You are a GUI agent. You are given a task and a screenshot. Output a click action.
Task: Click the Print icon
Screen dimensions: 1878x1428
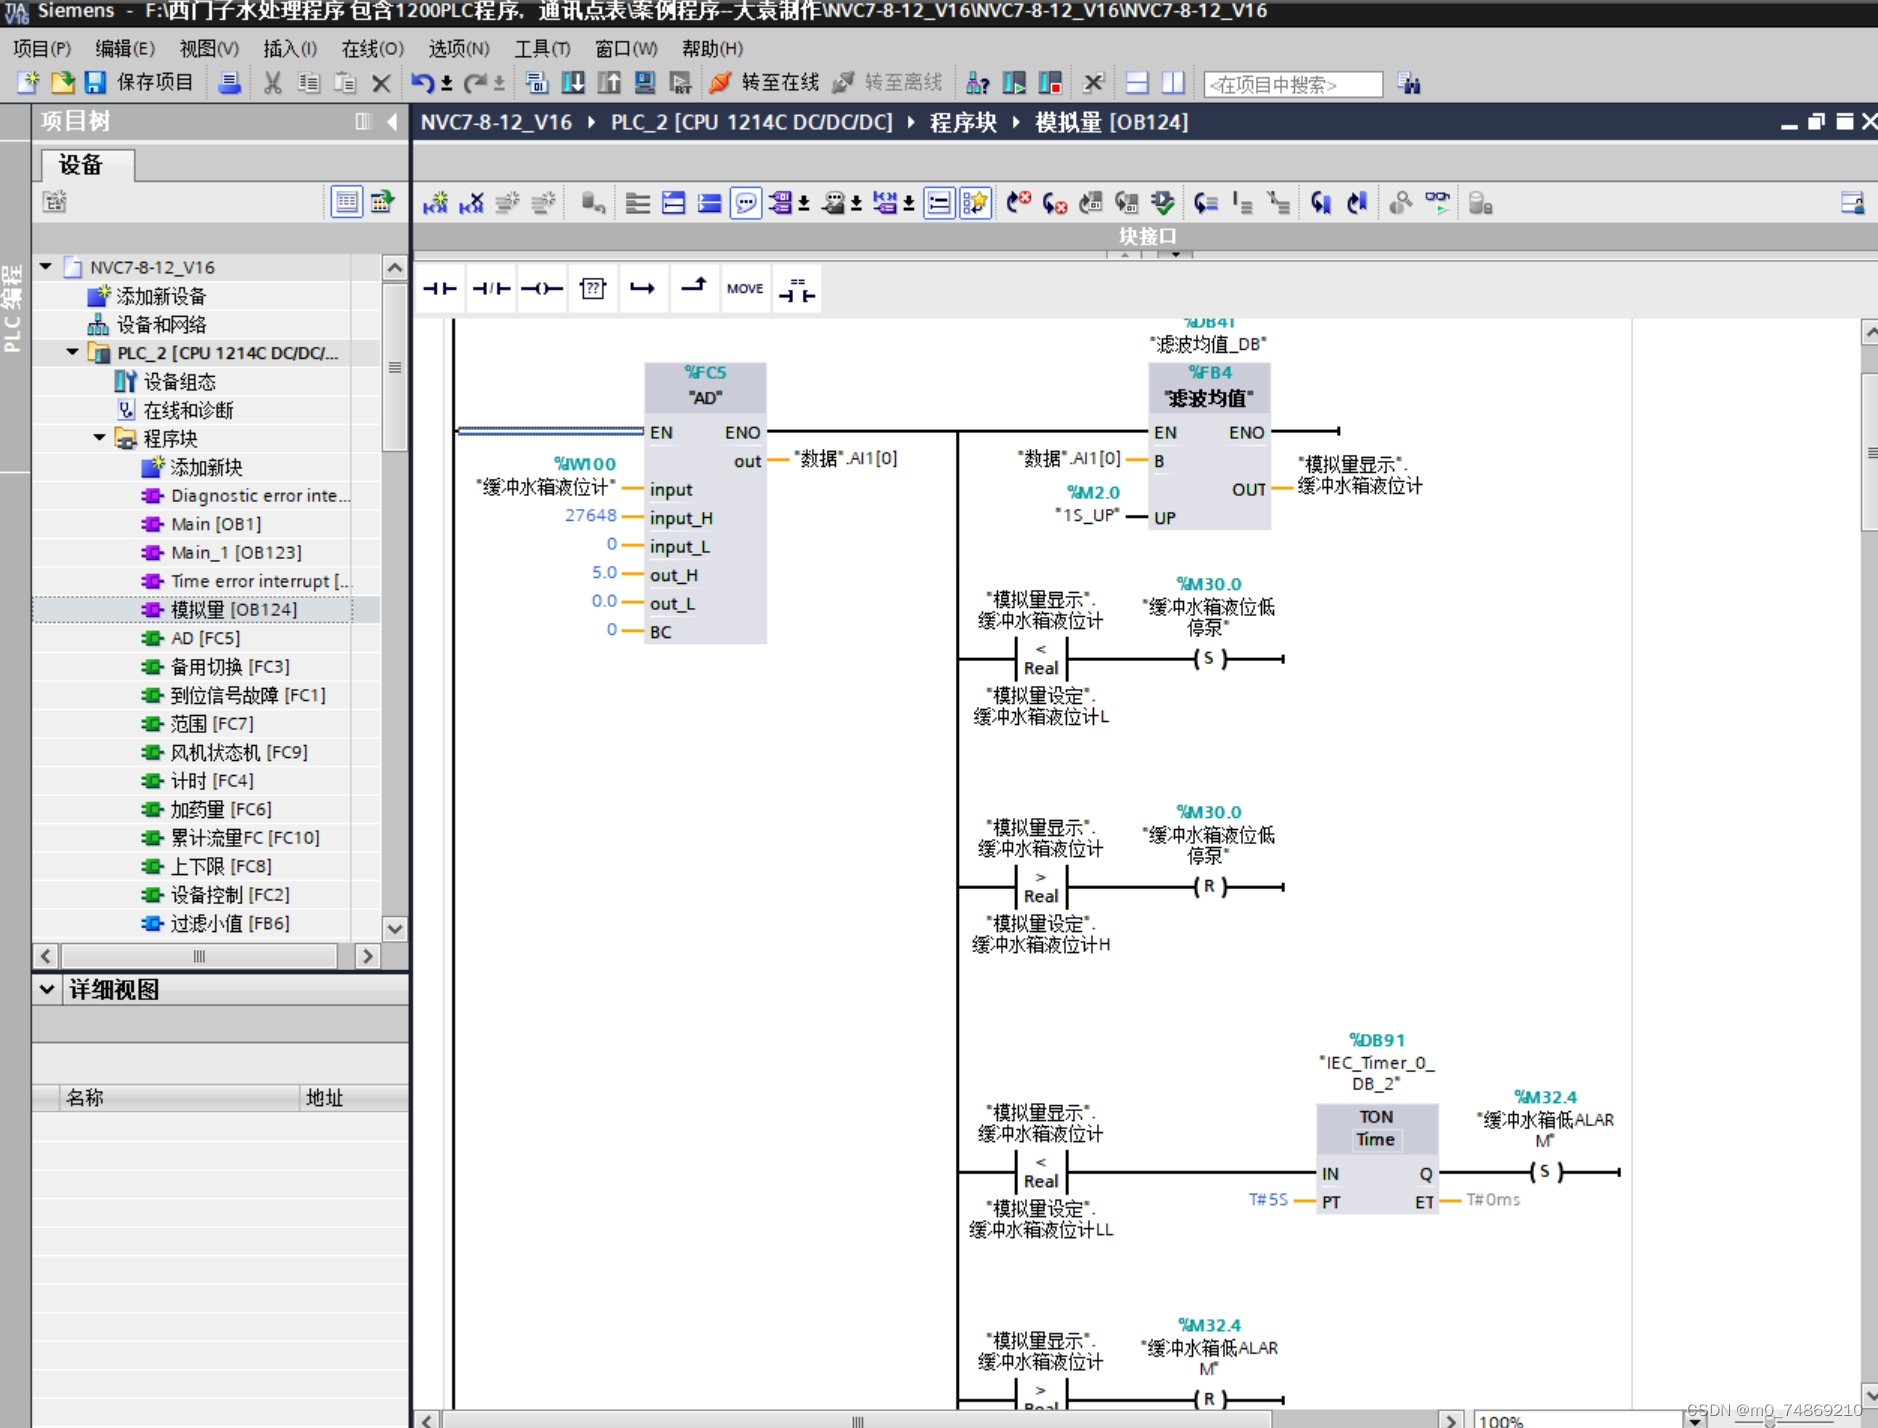coord(230,83)
